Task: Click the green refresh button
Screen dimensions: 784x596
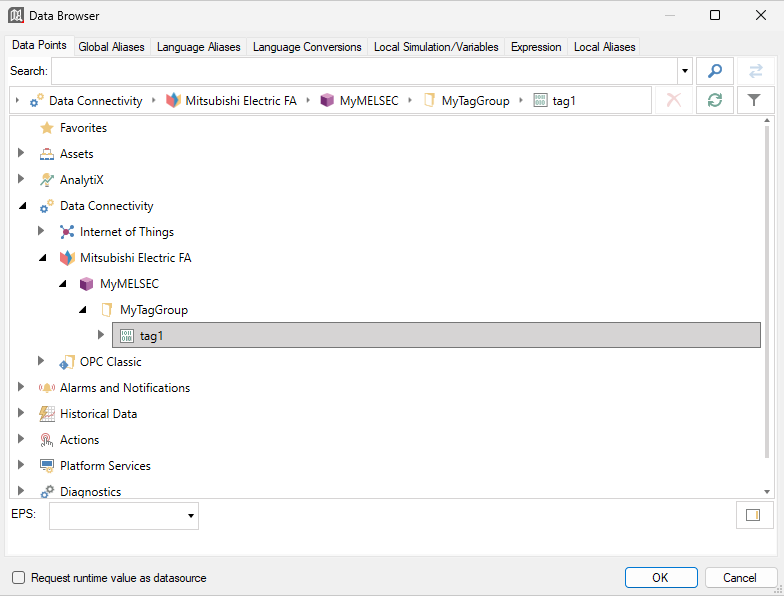Action: 714,100
